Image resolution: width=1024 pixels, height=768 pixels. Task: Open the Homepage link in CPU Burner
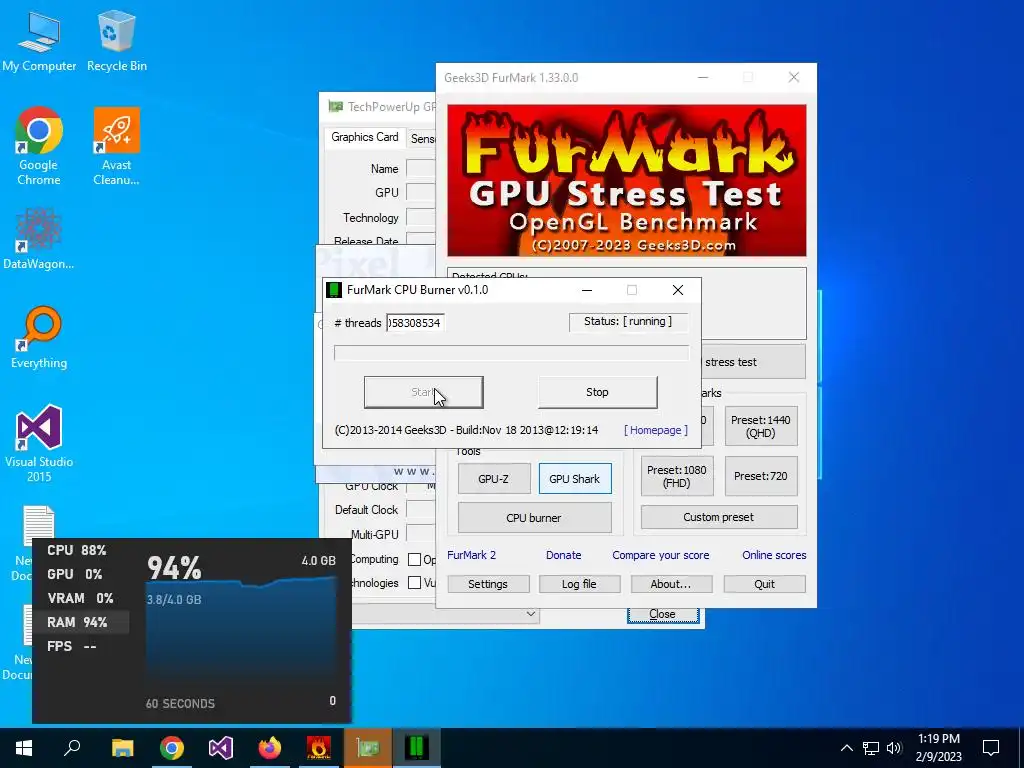tap(656, 430)
